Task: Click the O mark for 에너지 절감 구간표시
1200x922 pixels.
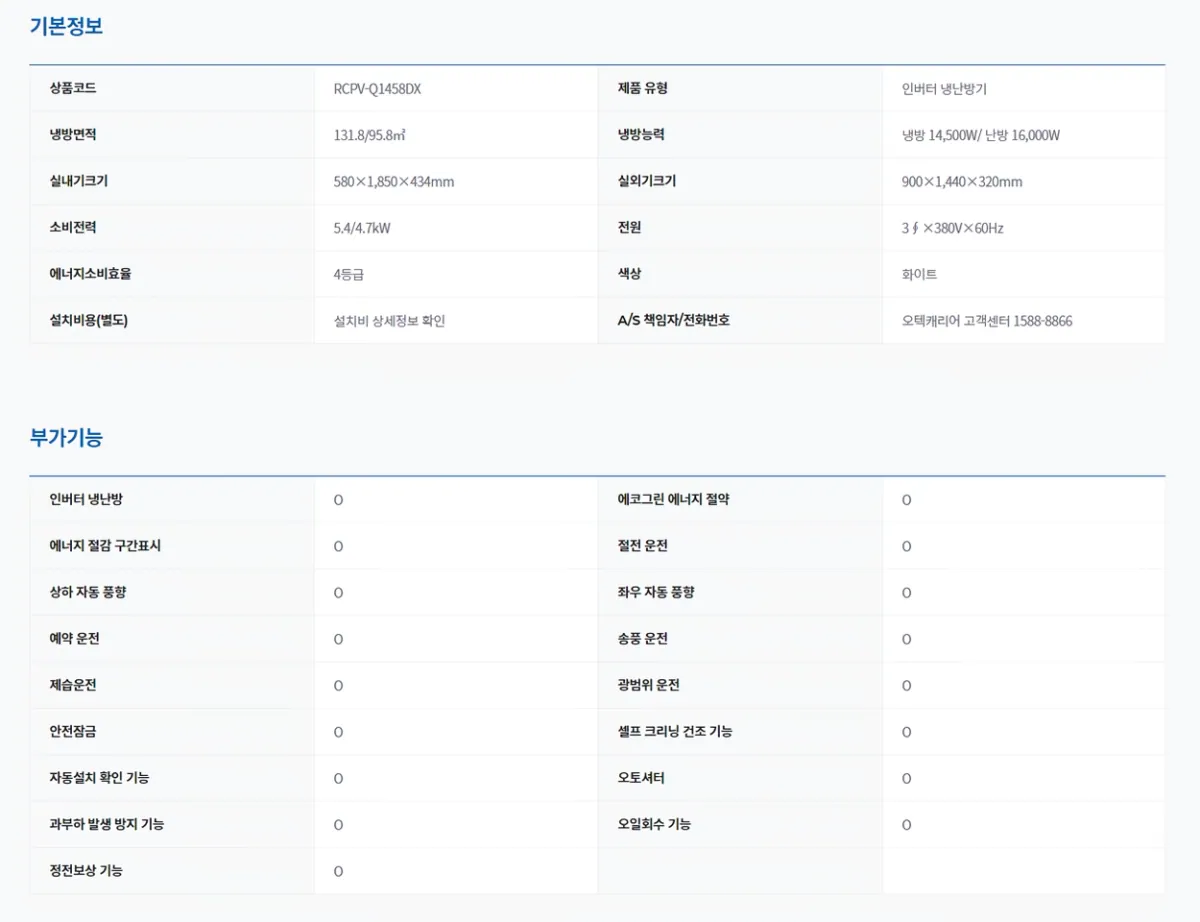Action: [338, 546]
